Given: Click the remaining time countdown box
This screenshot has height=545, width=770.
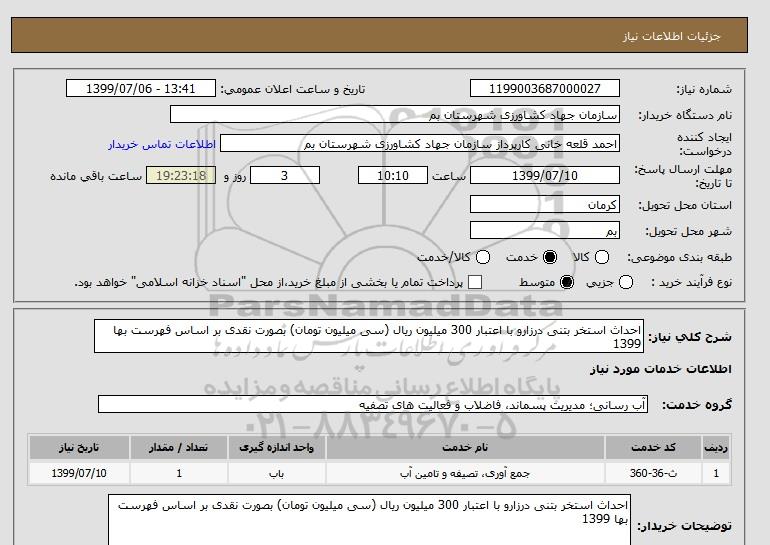Looking at the screenshot, I should point(181,175).
